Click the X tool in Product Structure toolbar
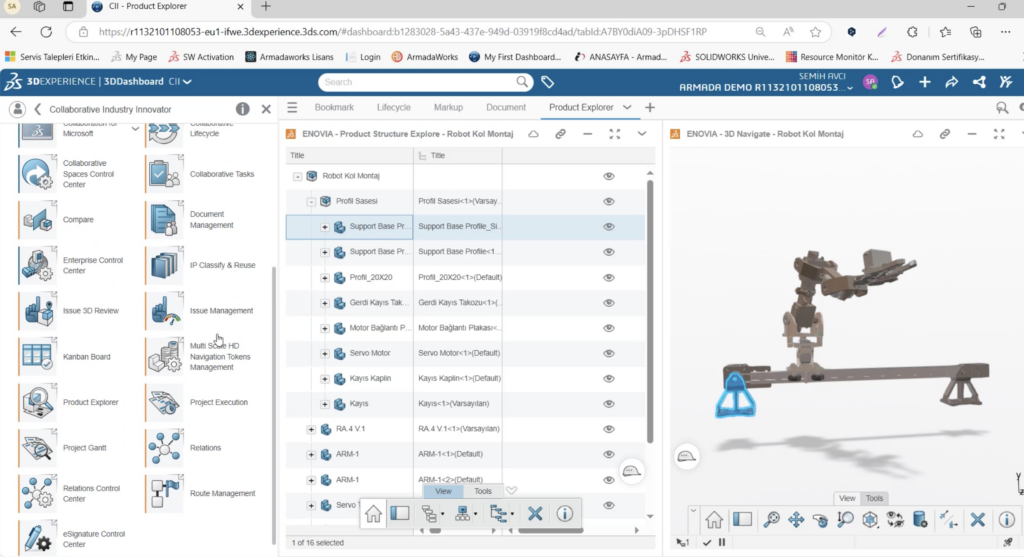This screenshot has height=557, width=1024. point(535,513)
